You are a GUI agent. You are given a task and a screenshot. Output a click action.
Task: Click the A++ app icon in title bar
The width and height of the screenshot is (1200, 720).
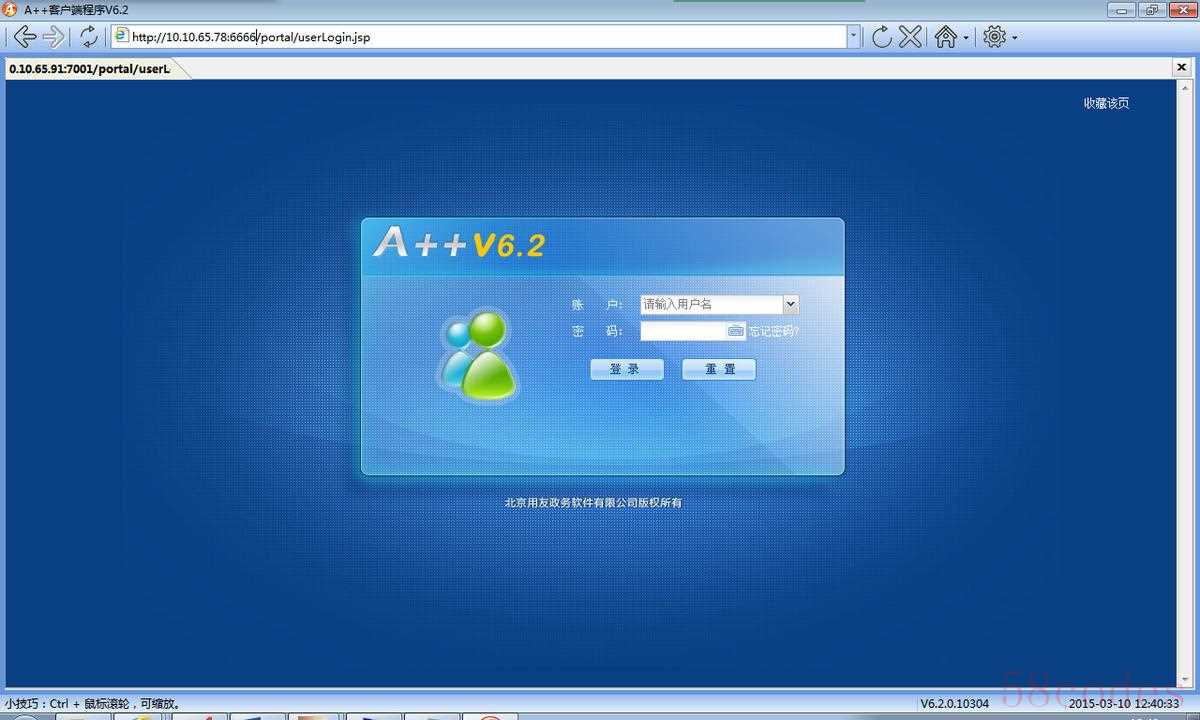[x=11, y=9]
